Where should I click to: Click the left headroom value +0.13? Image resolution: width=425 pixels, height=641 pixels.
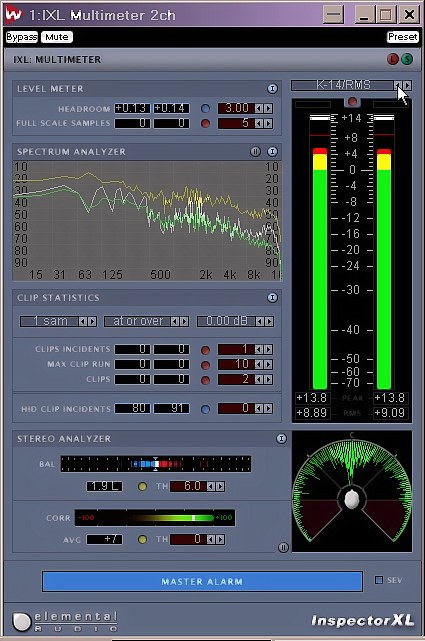pos(132,108)
